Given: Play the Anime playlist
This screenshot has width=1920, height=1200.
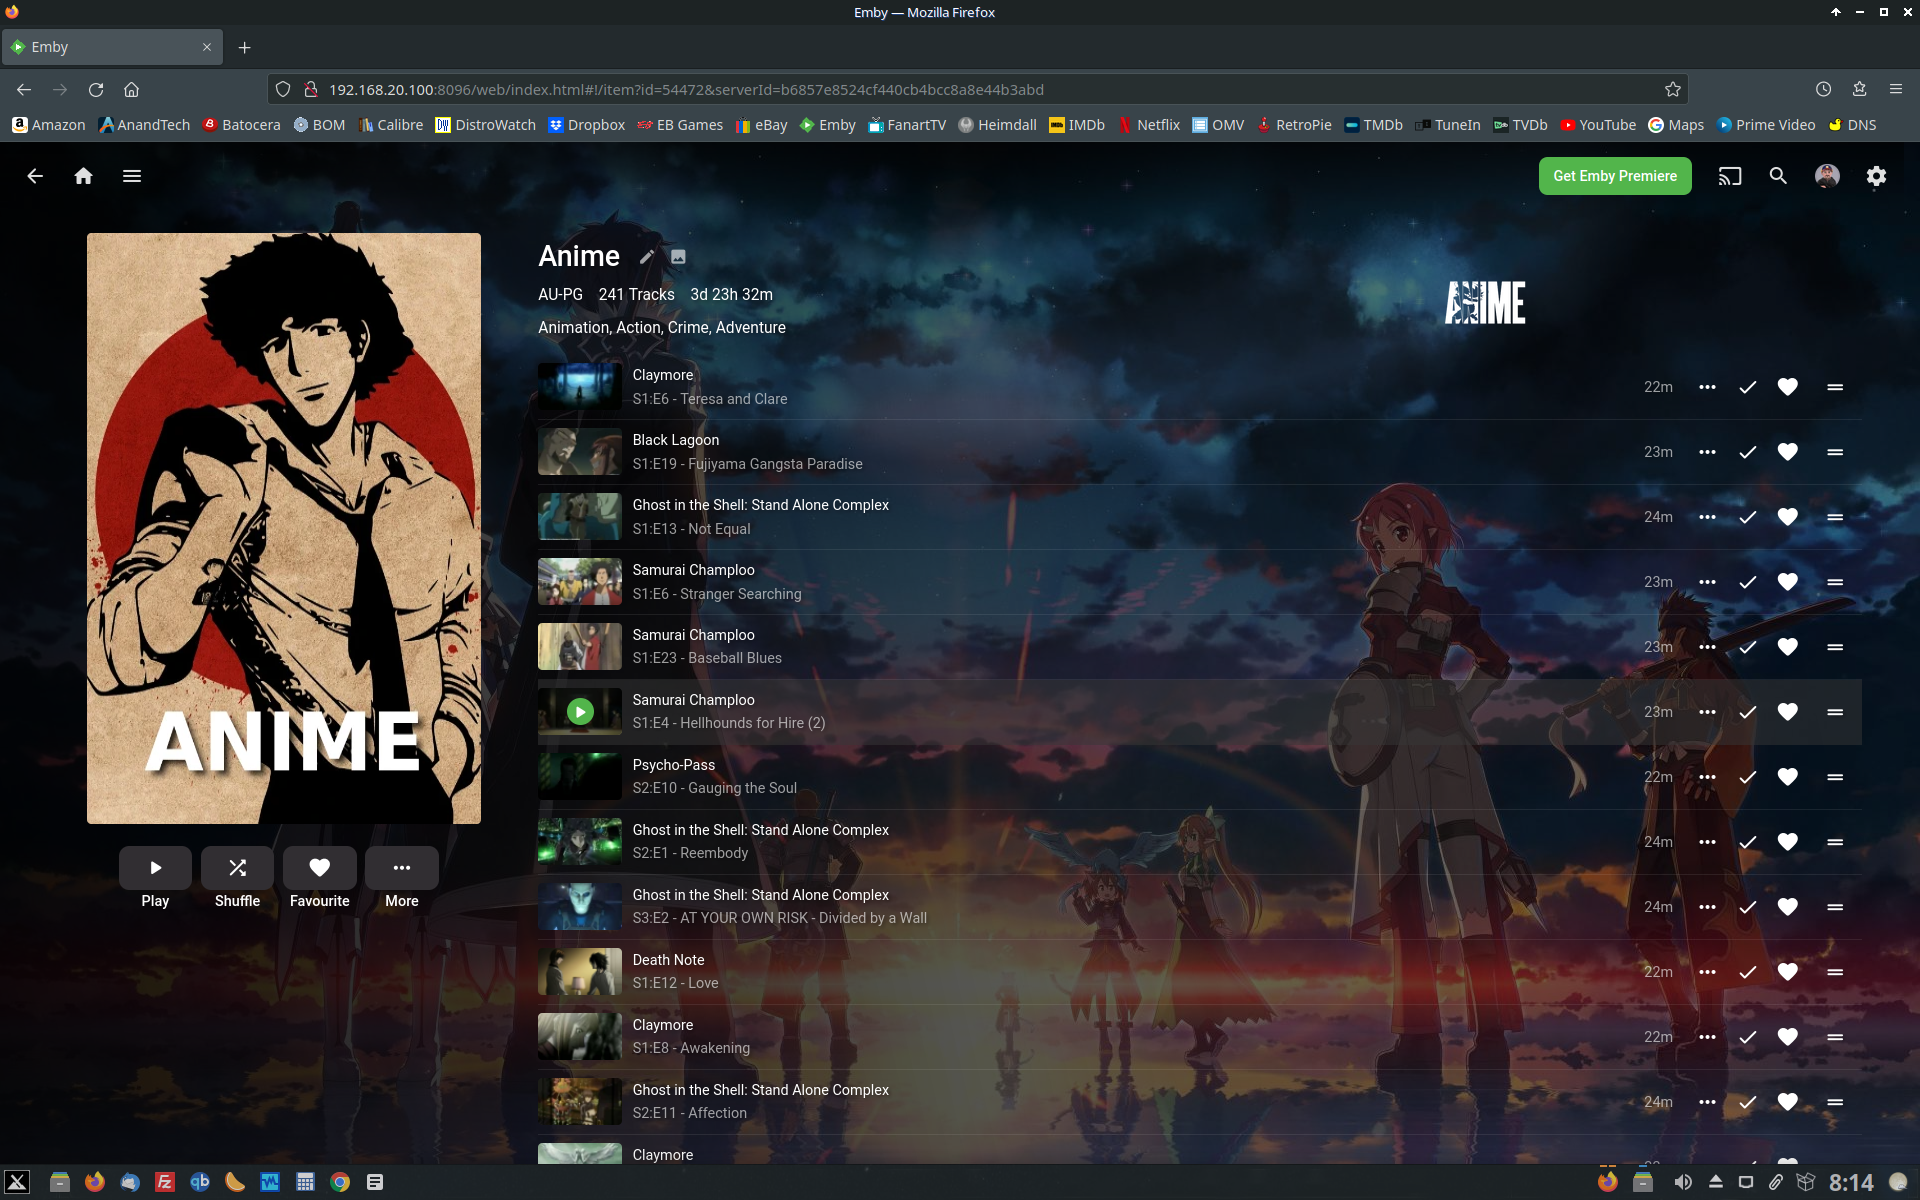Looking at the screenshot, I should click(155, 868).
